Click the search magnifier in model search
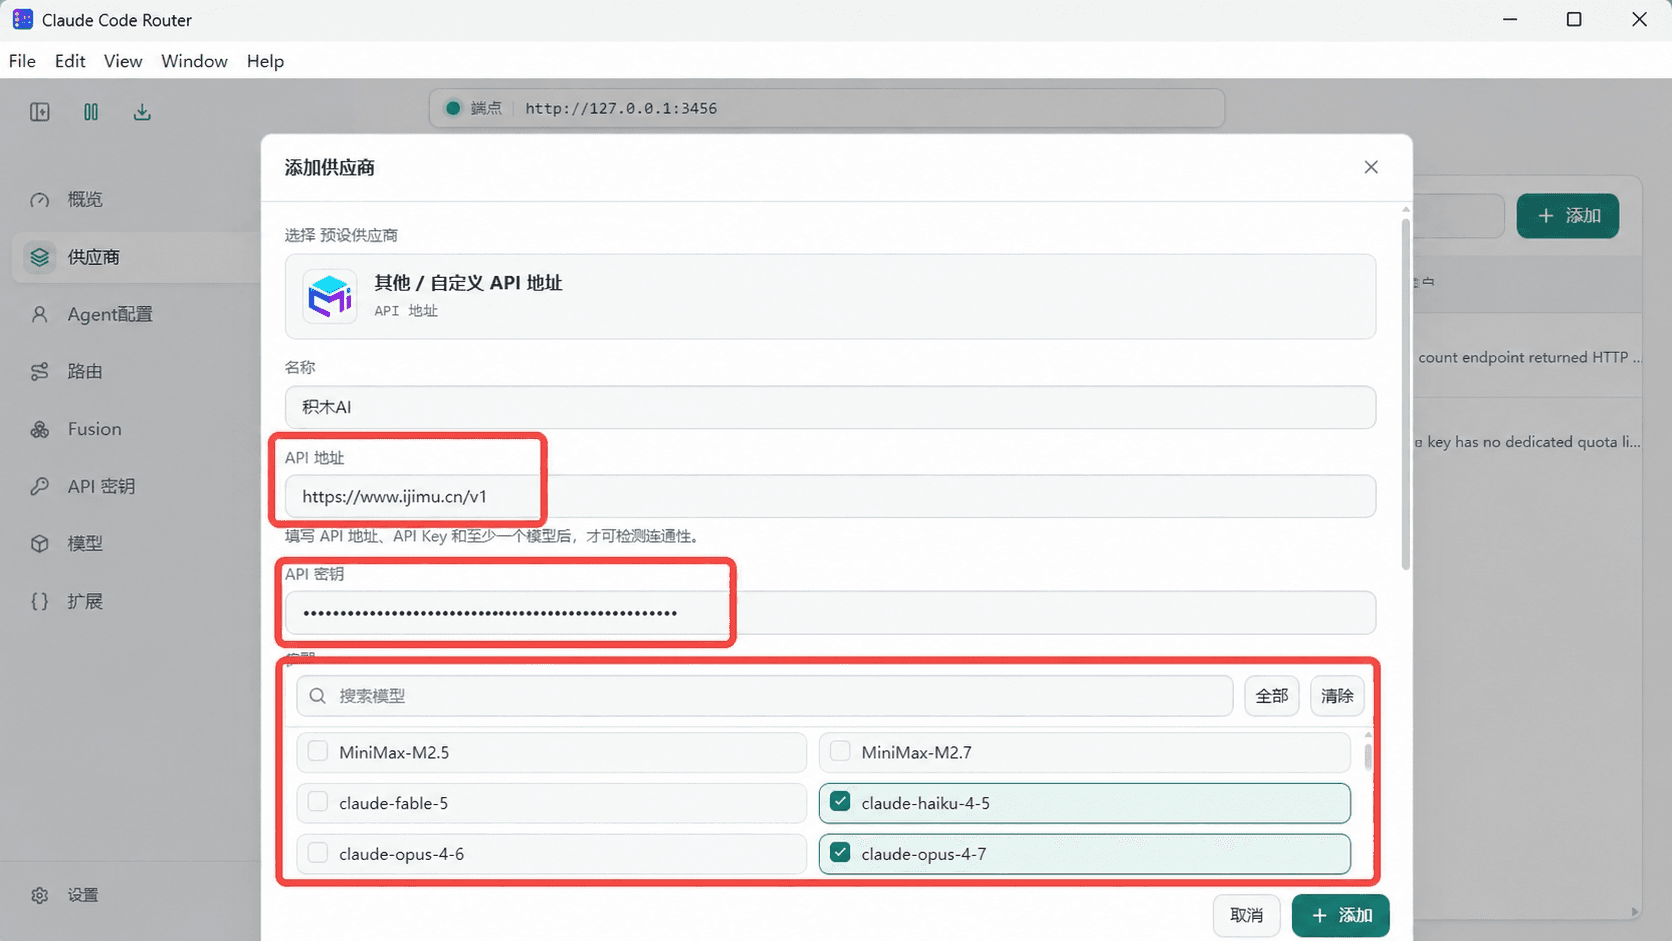The height and width of the screenshot is (941, 1672). point(317,696)
